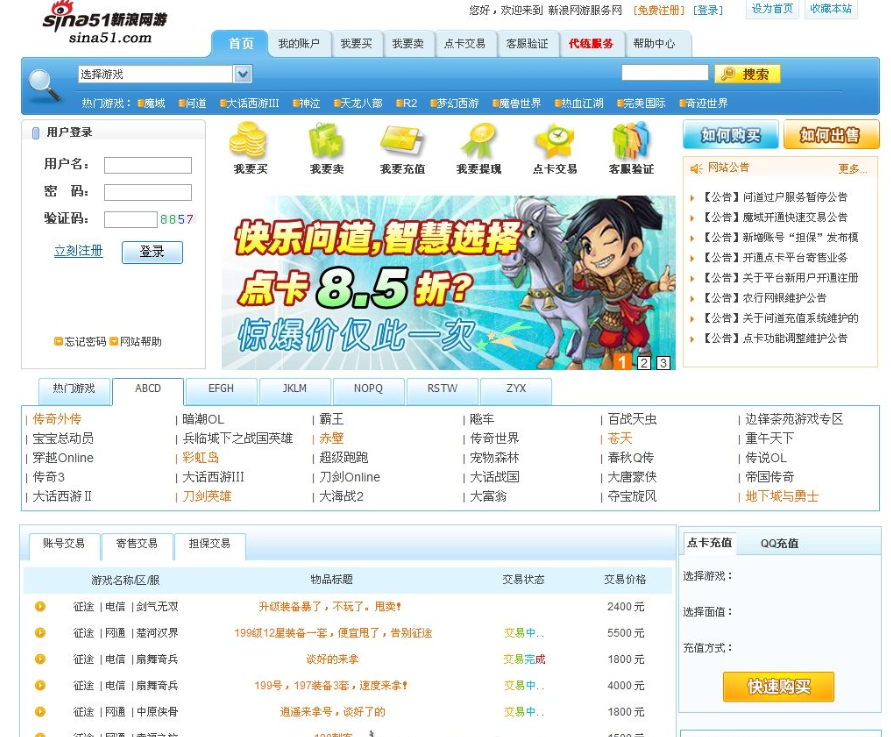Click the speaker icon beside 网站公告

click(x=696, y=168)
